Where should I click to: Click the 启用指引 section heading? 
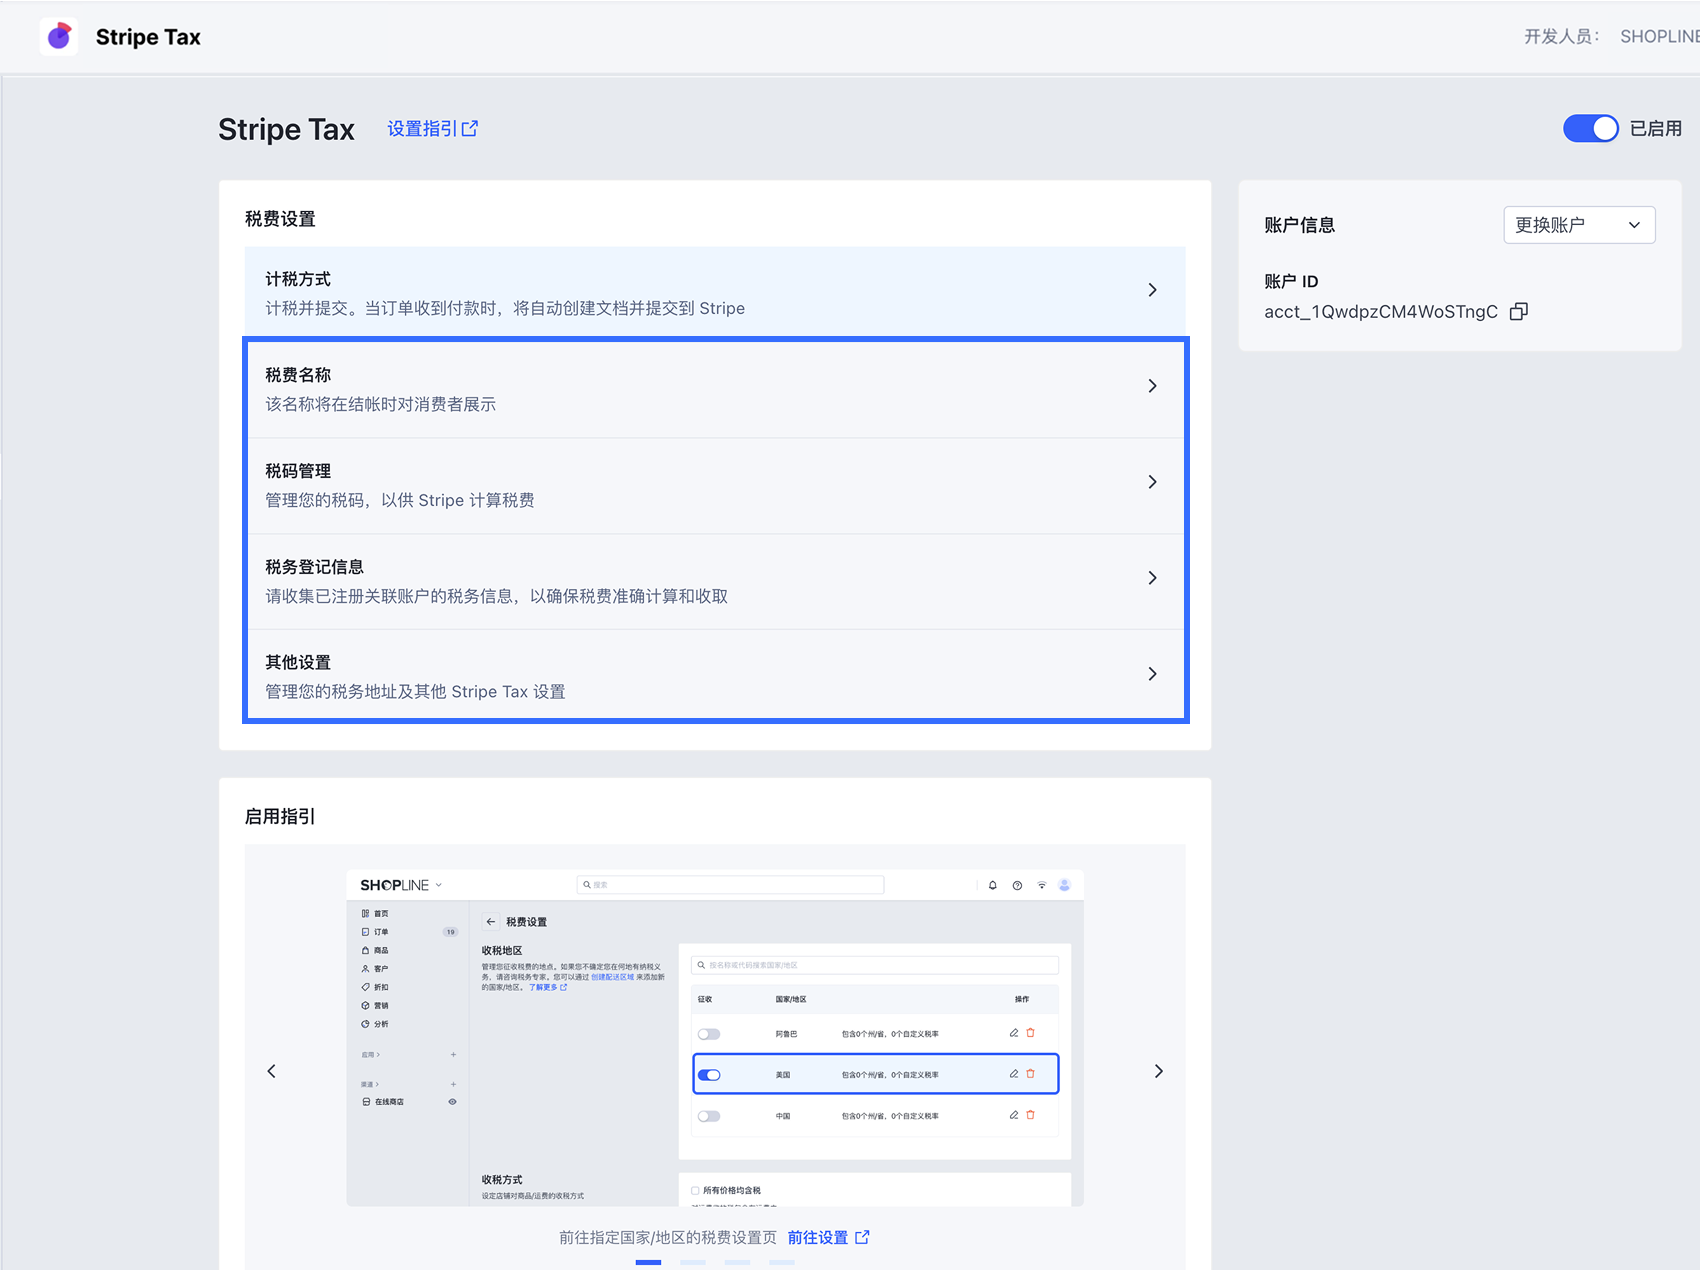[x=280, y=817]
